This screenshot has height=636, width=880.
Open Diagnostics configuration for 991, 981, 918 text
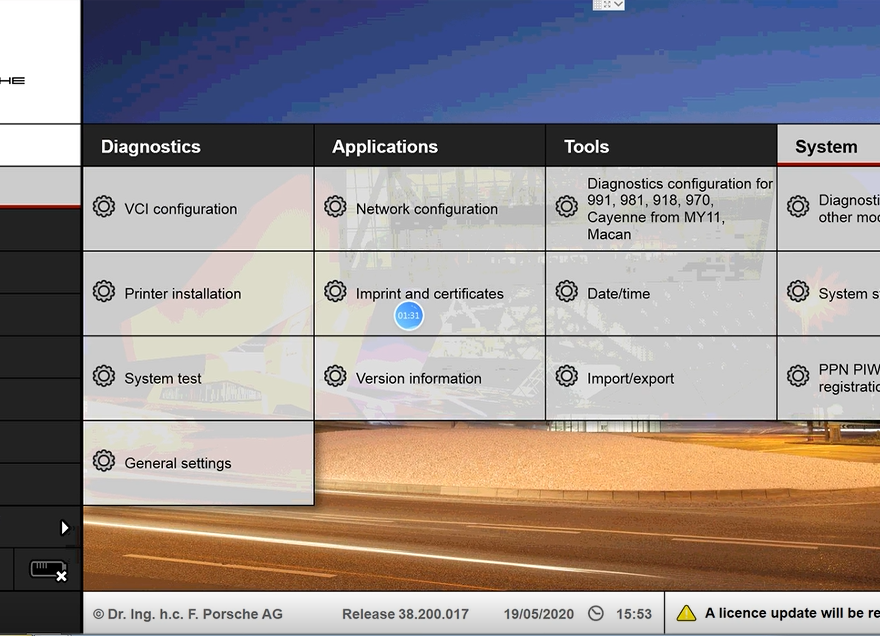point(680,209)
